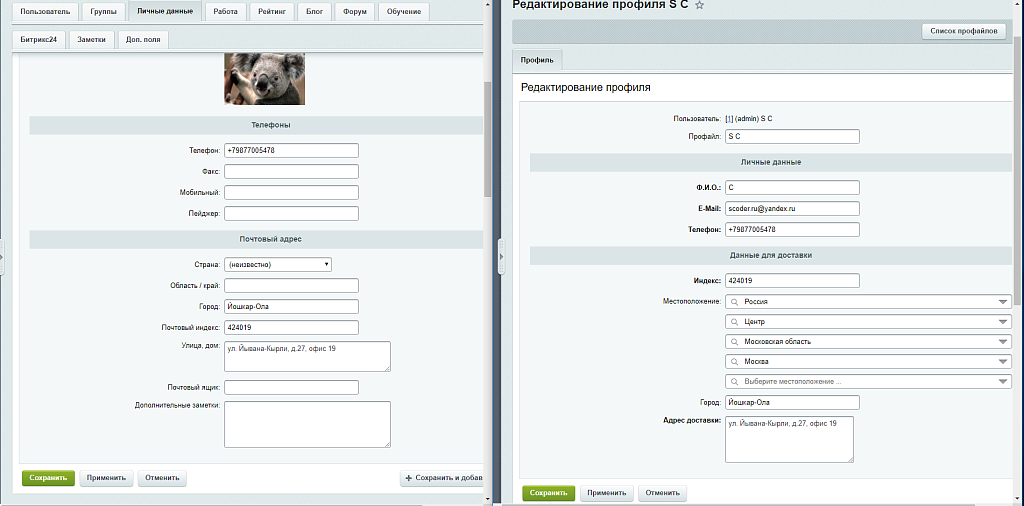Image resolution: width=1024 pixels, height=506 pixels.
Task: Focus the Индекс field containing 424019
Action: [792, 281]
